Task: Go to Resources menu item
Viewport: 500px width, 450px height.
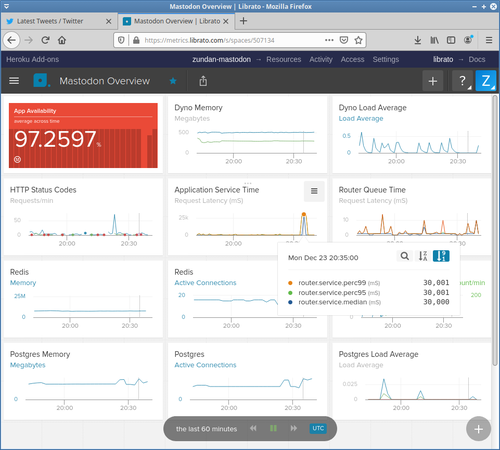Action: click(284, 59)
